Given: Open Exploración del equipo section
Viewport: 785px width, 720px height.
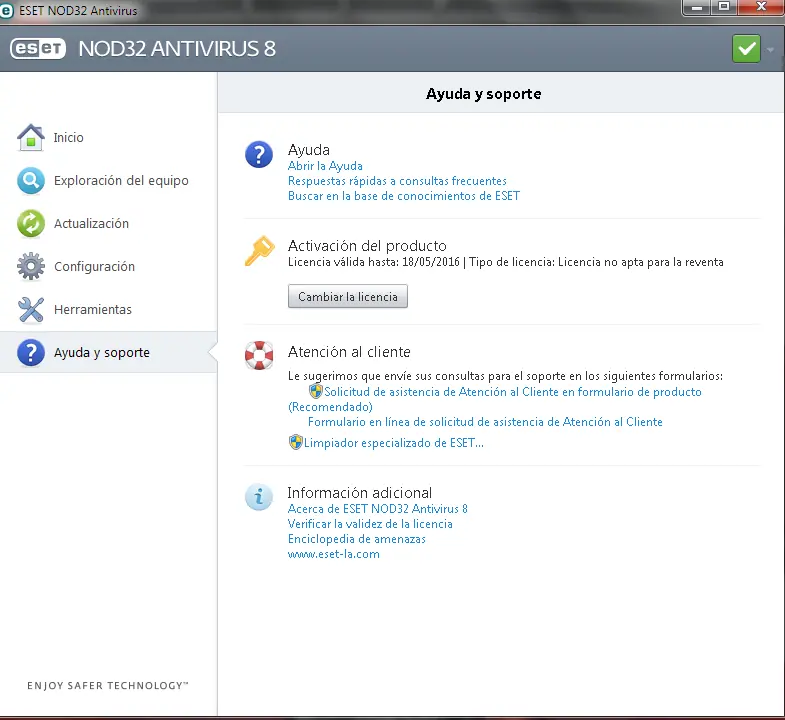Looking at the screenshot, I should pyautogui.click(x=121, y=181).
